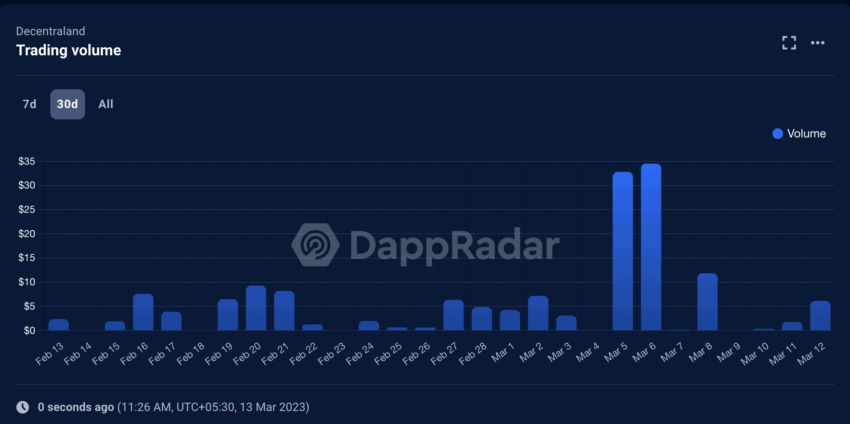850x424 pixels.
Task: Click the clock icon beside the timestamp
Action: (22, 407)
